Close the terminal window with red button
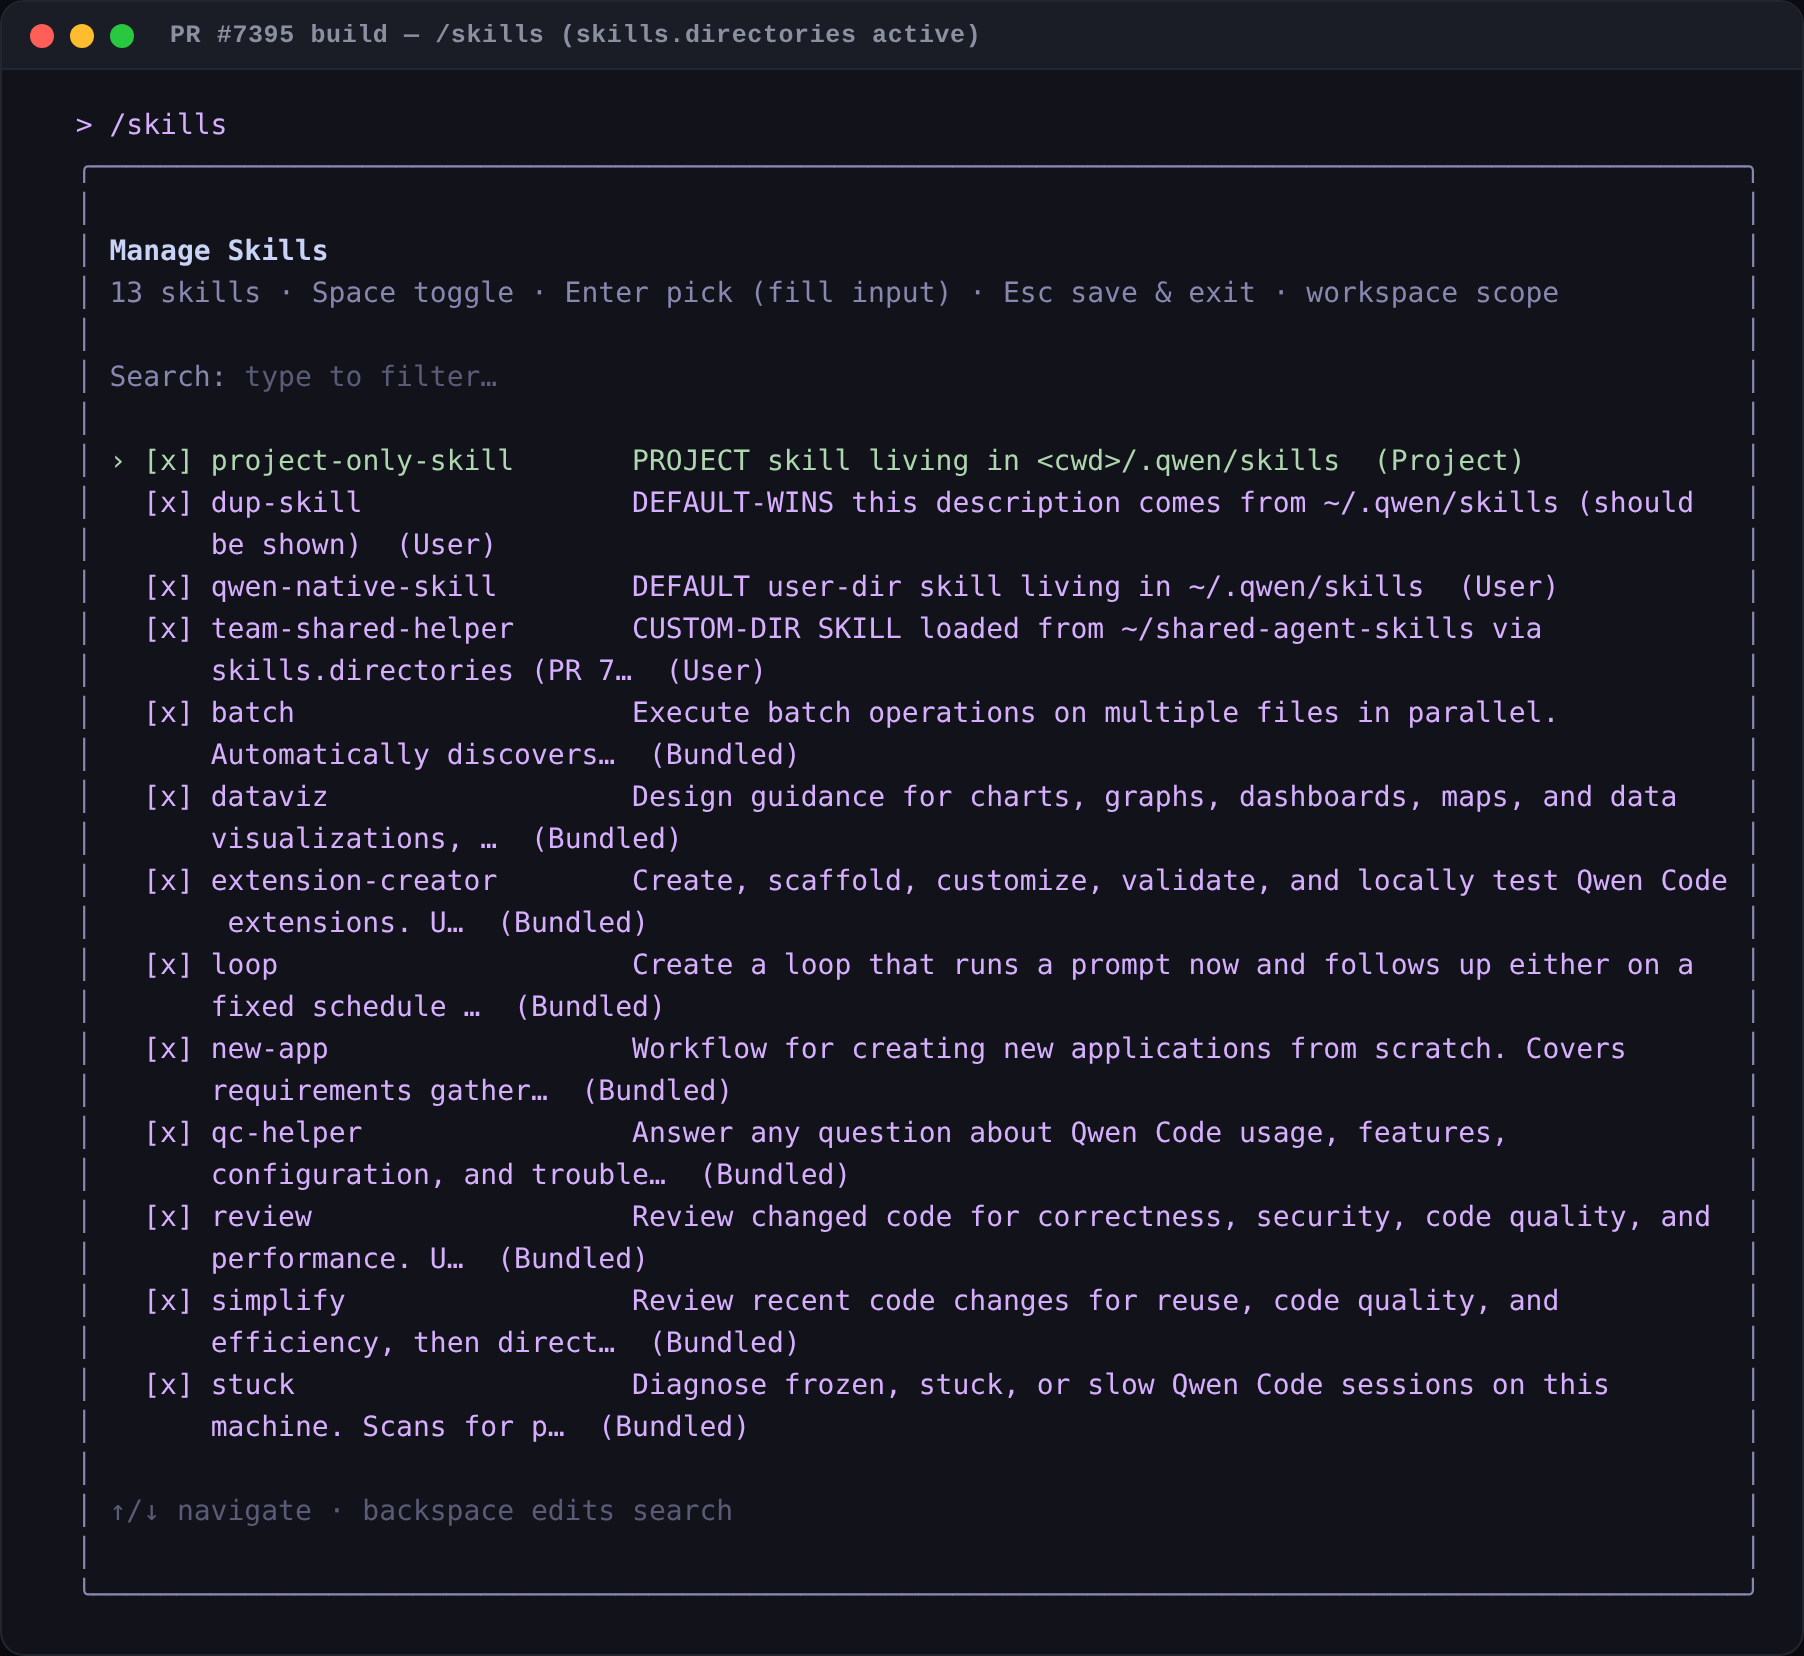 pyautogui.click(x=42, y=36)
